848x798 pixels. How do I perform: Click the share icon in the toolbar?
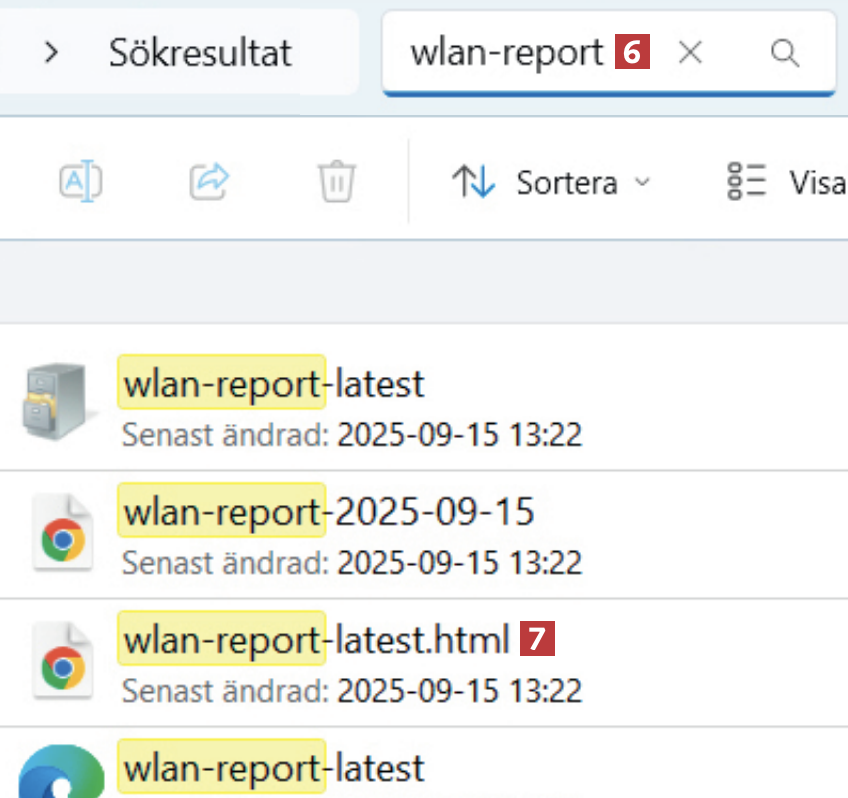pyautogui.click(x=210, y=182)
